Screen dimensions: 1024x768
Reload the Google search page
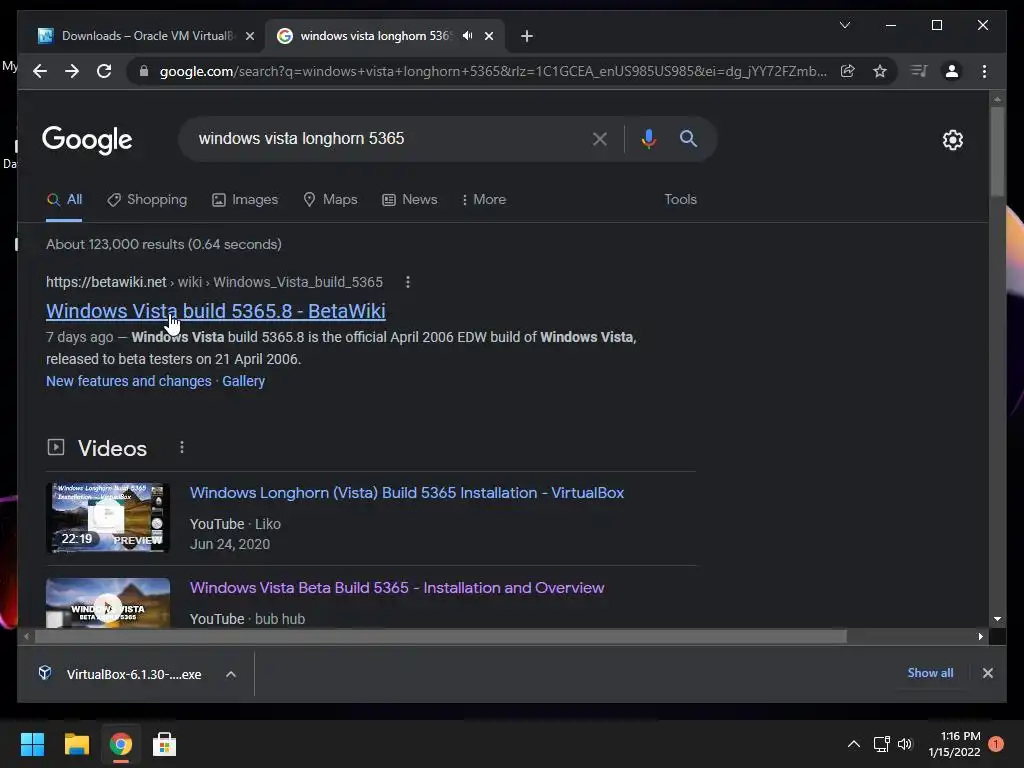104,71
